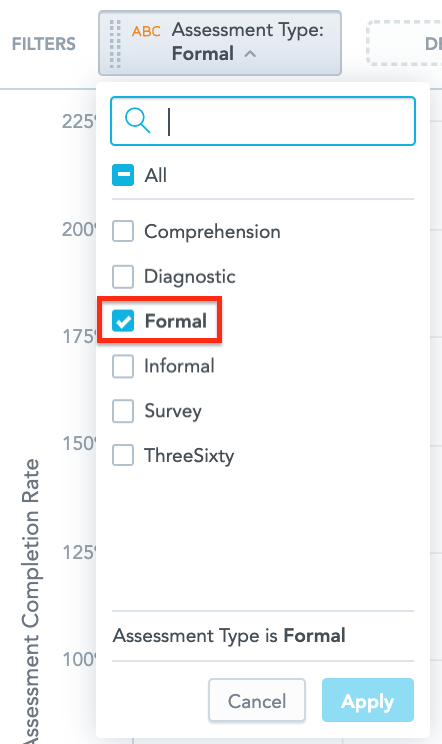442x744 pixels.
Task: Click the ThreeSixty option label
Action: [189, 456]
